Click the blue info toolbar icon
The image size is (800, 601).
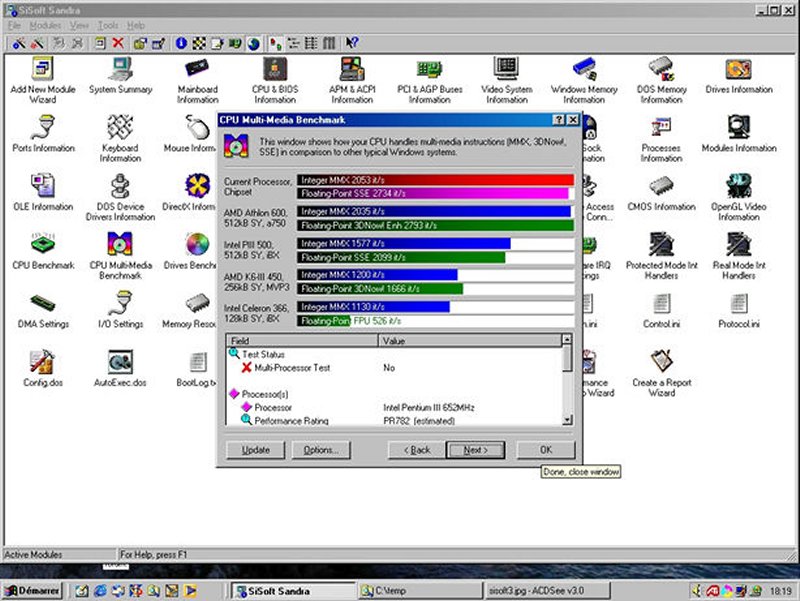pyautogui.click(x=181, y=43)
